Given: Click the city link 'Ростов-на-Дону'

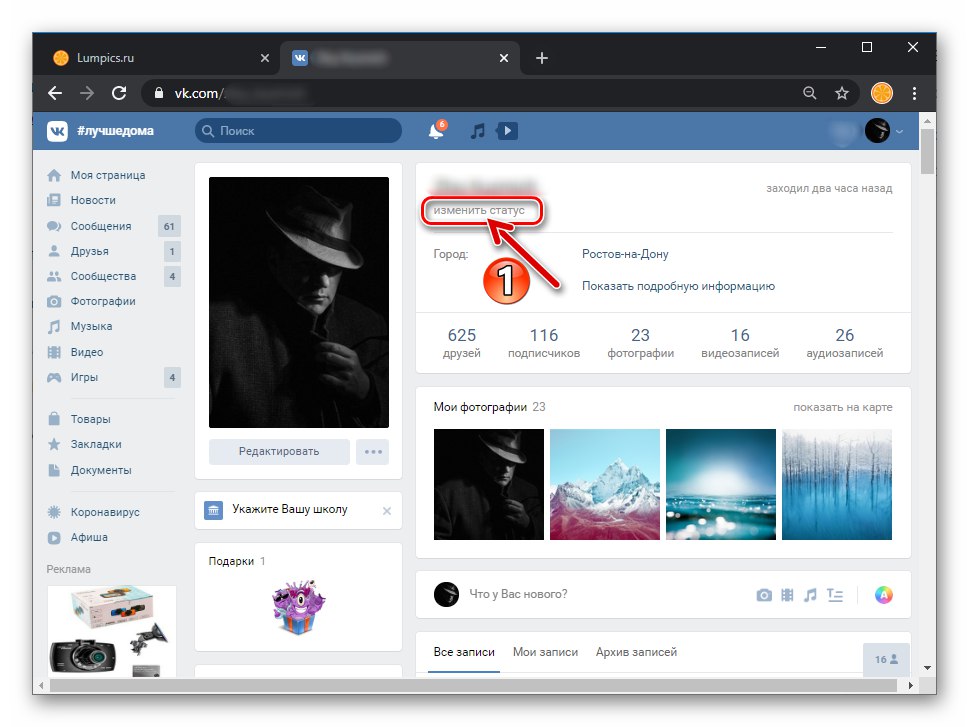Looking at the screenshot, I should pyautogui.click(x=625, y=254).
